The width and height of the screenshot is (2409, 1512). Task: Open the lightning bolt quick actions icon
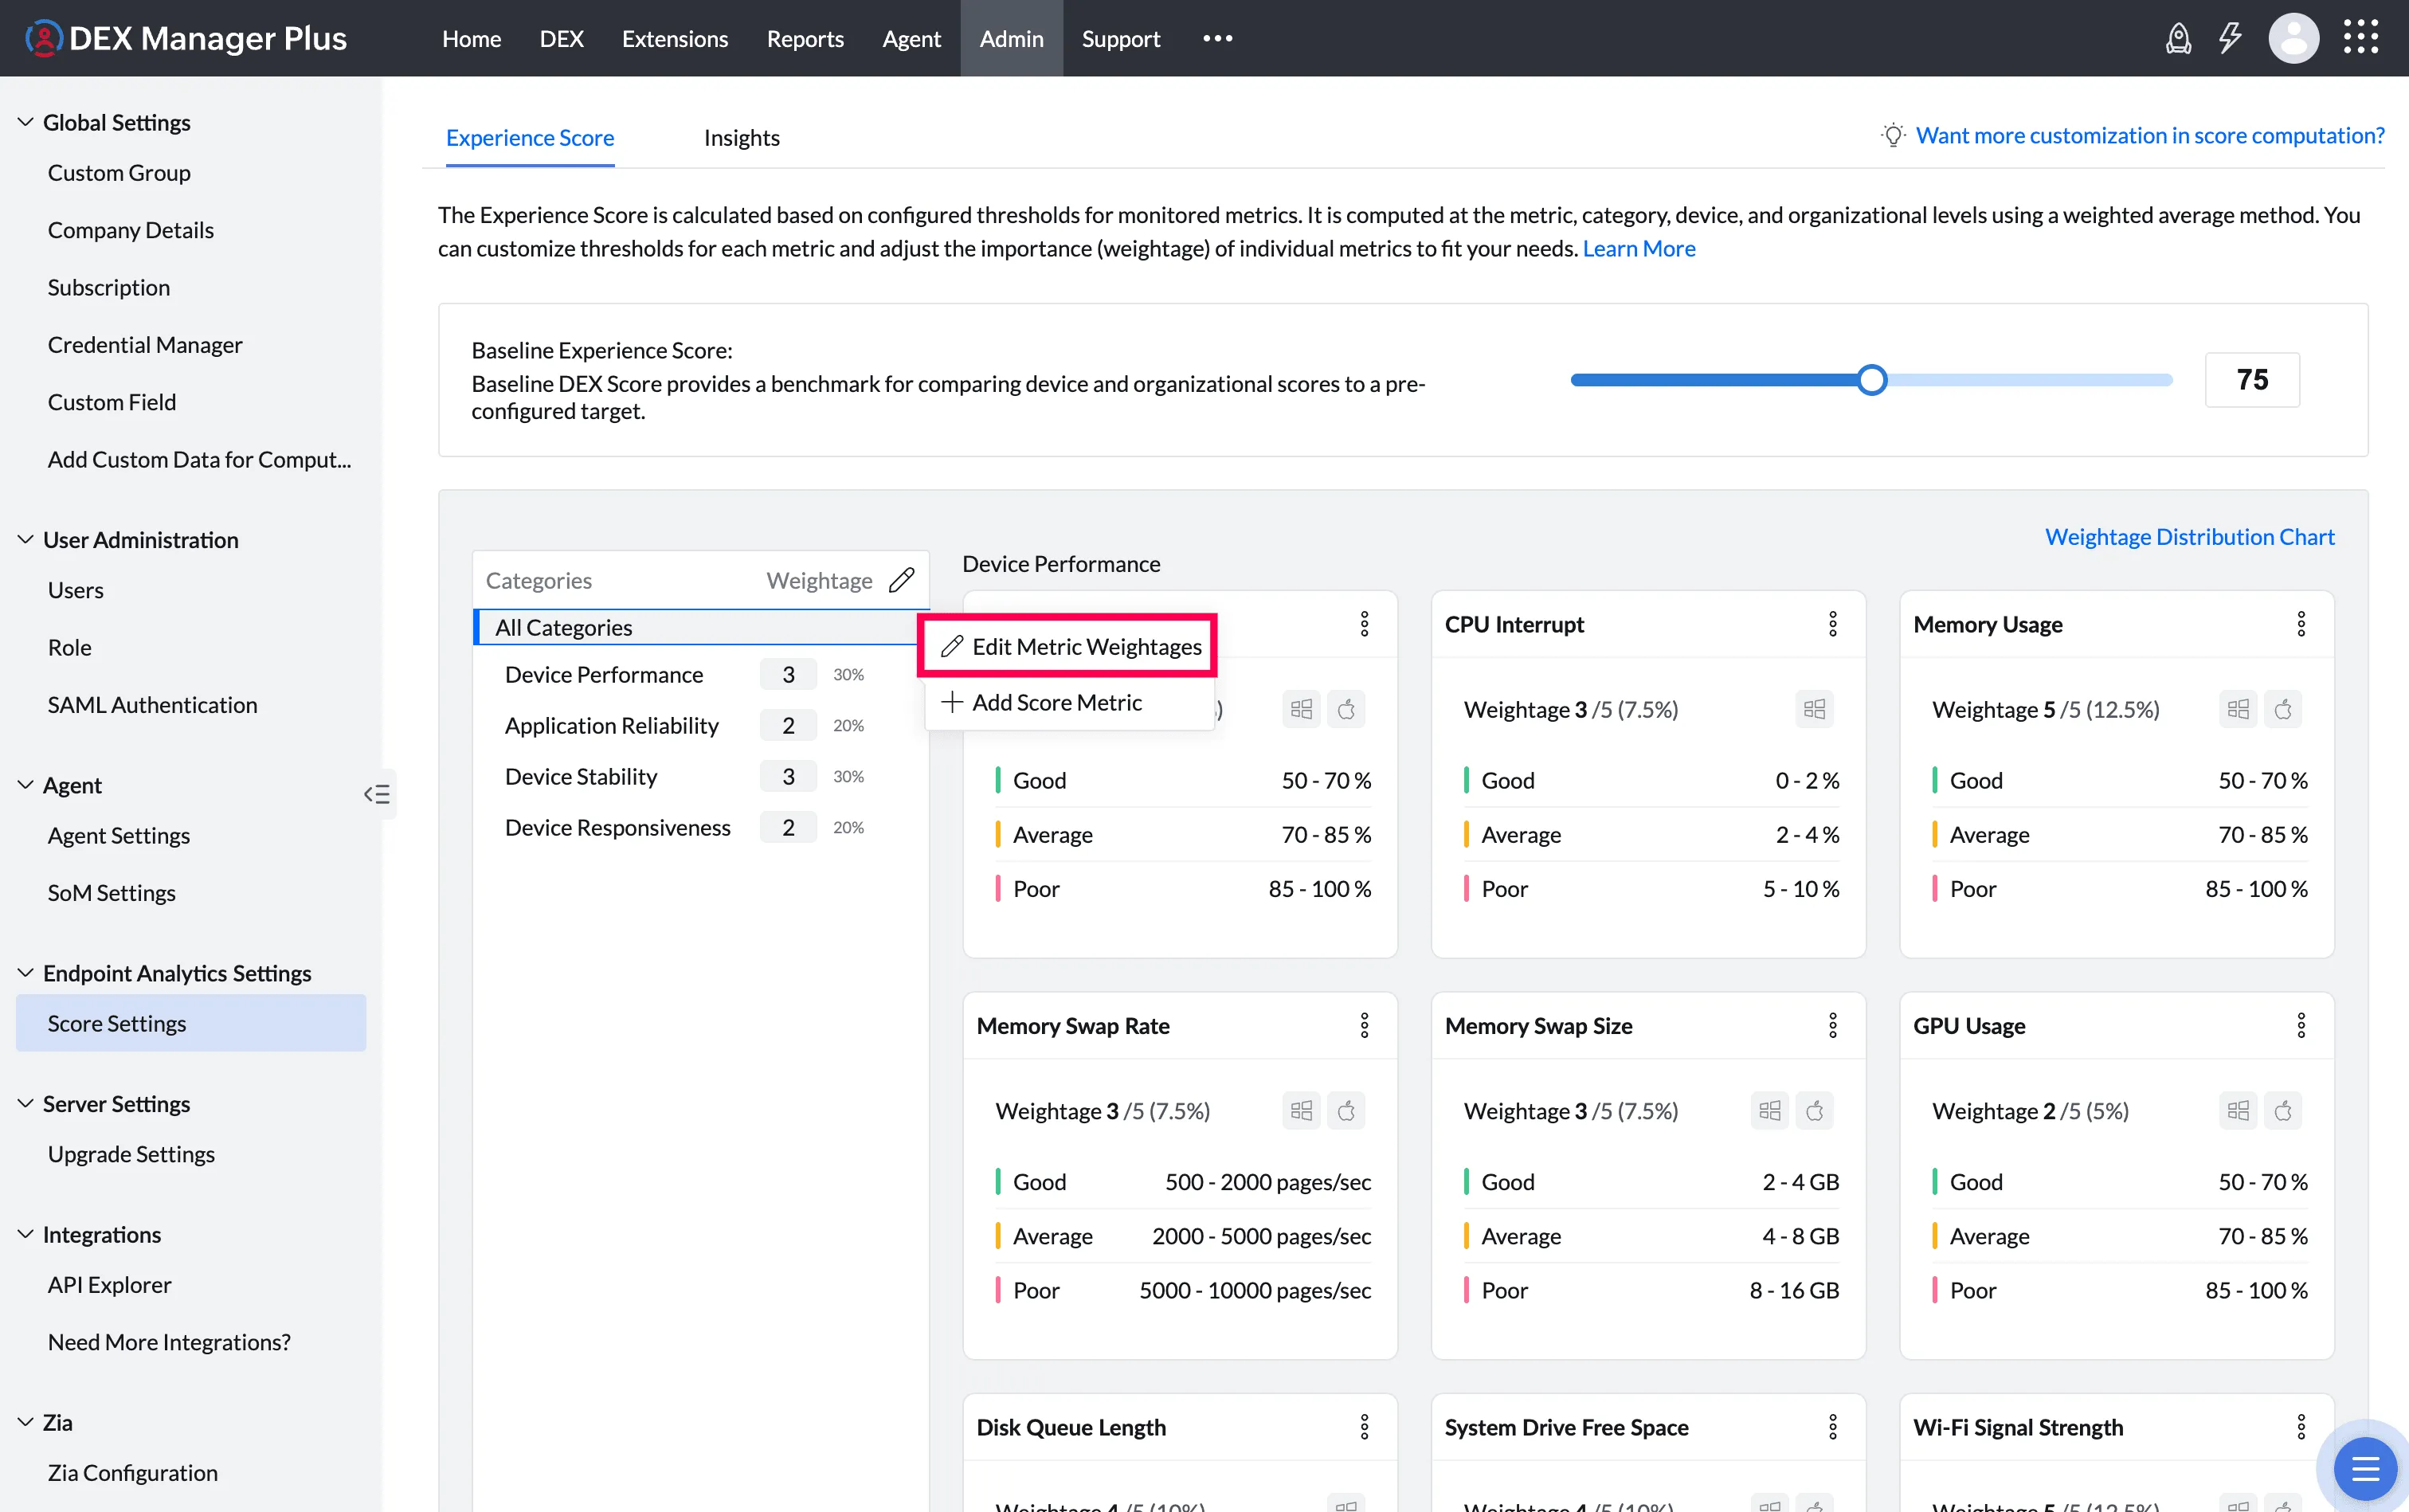point(2230,39)
